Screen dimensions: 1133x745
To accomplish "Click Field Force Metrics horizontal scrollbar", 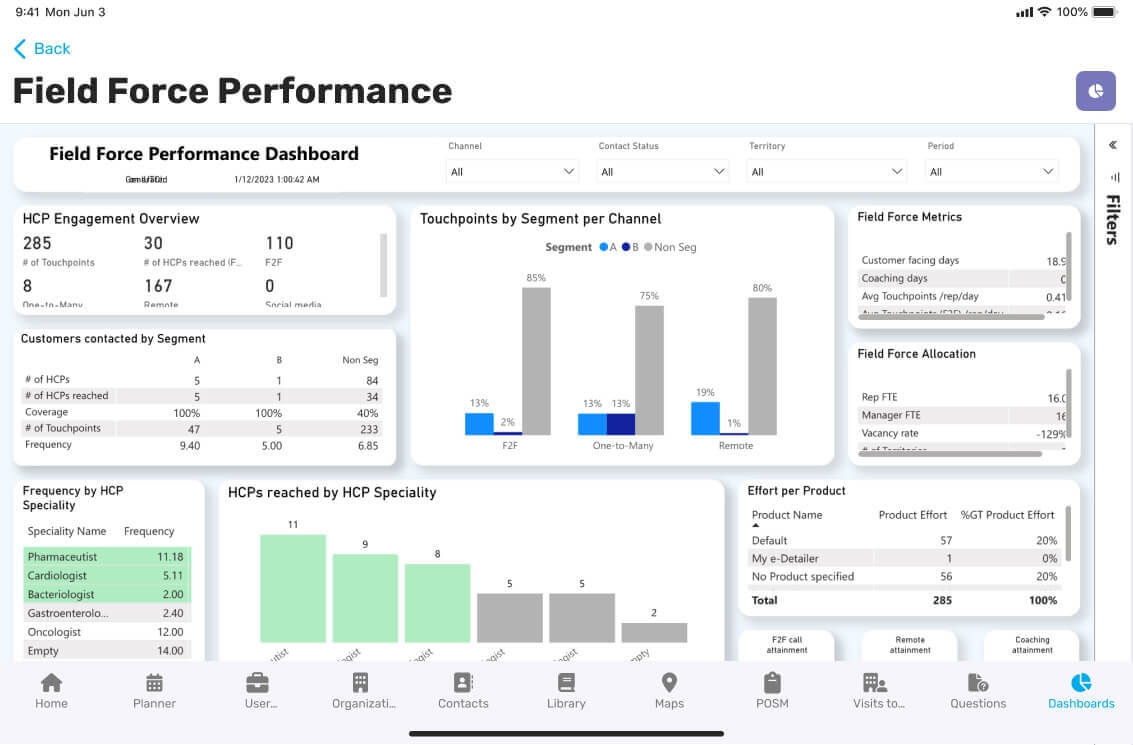I will tap(951, 316).
